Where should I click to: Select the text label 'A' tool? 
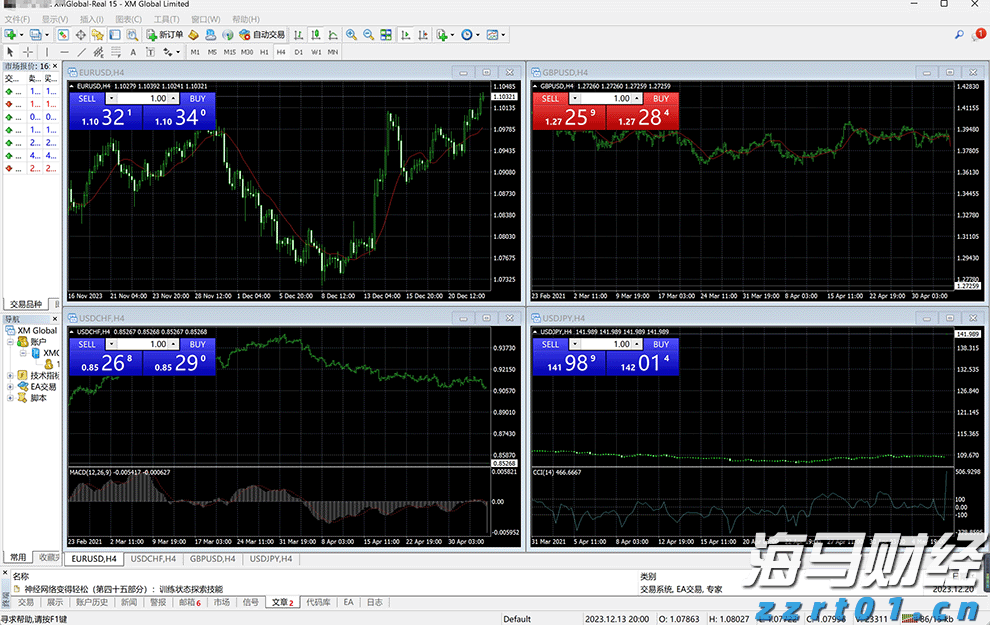(133, 52)
